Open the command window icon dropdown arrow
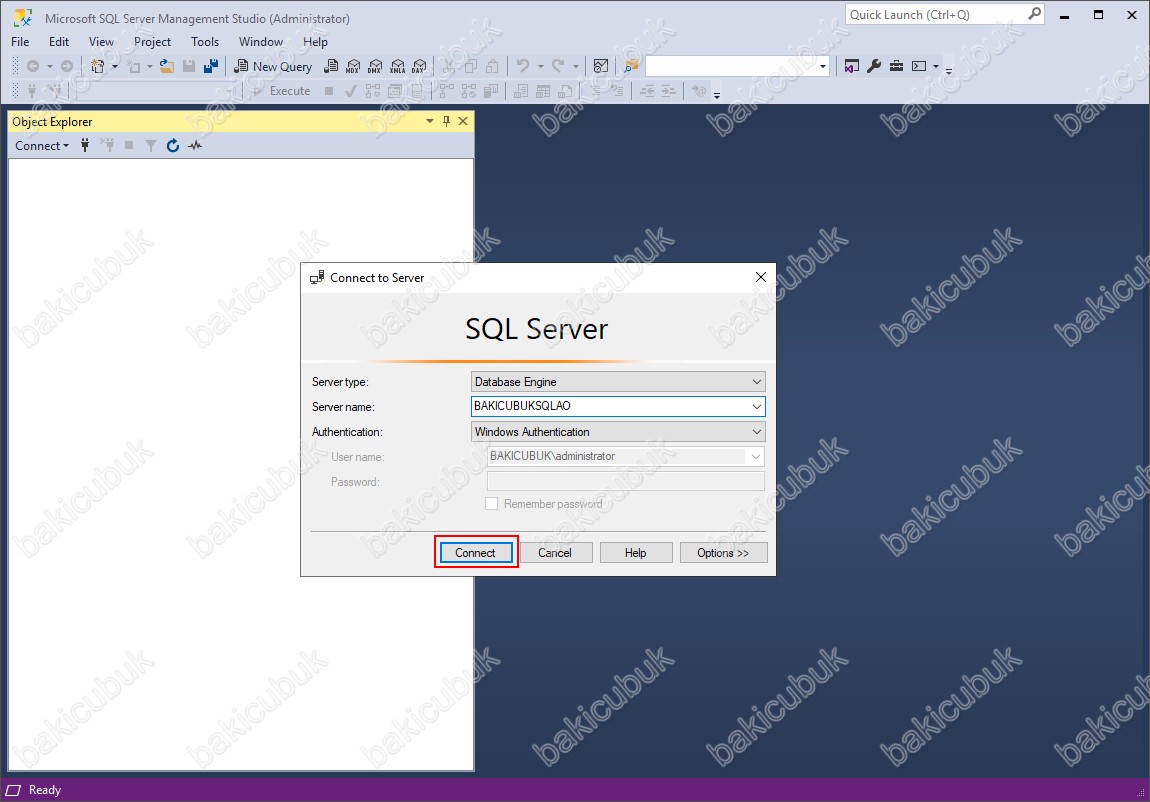 pos(936,67)
